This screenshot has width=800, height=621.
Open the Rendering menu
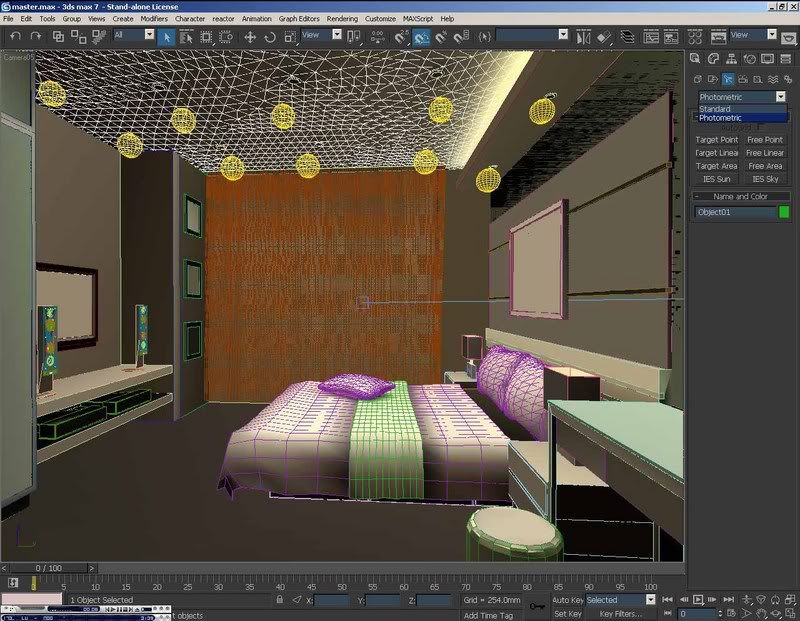tap(342, 18)
